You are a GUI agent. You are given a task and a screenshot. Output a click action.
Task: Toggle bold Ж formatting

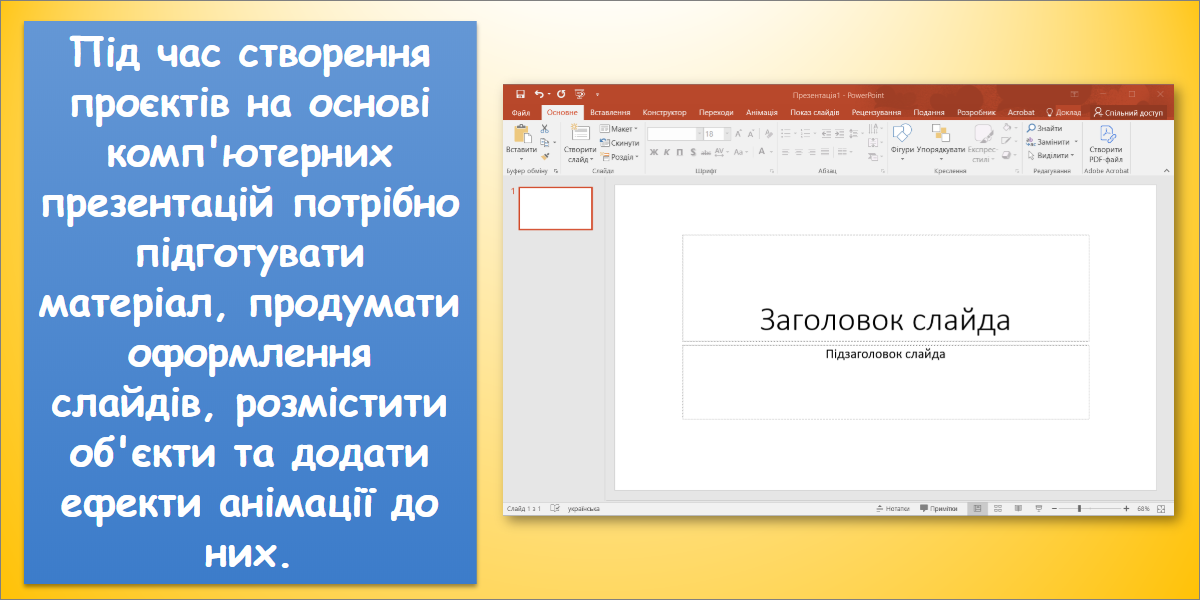[x=653, y=152]
